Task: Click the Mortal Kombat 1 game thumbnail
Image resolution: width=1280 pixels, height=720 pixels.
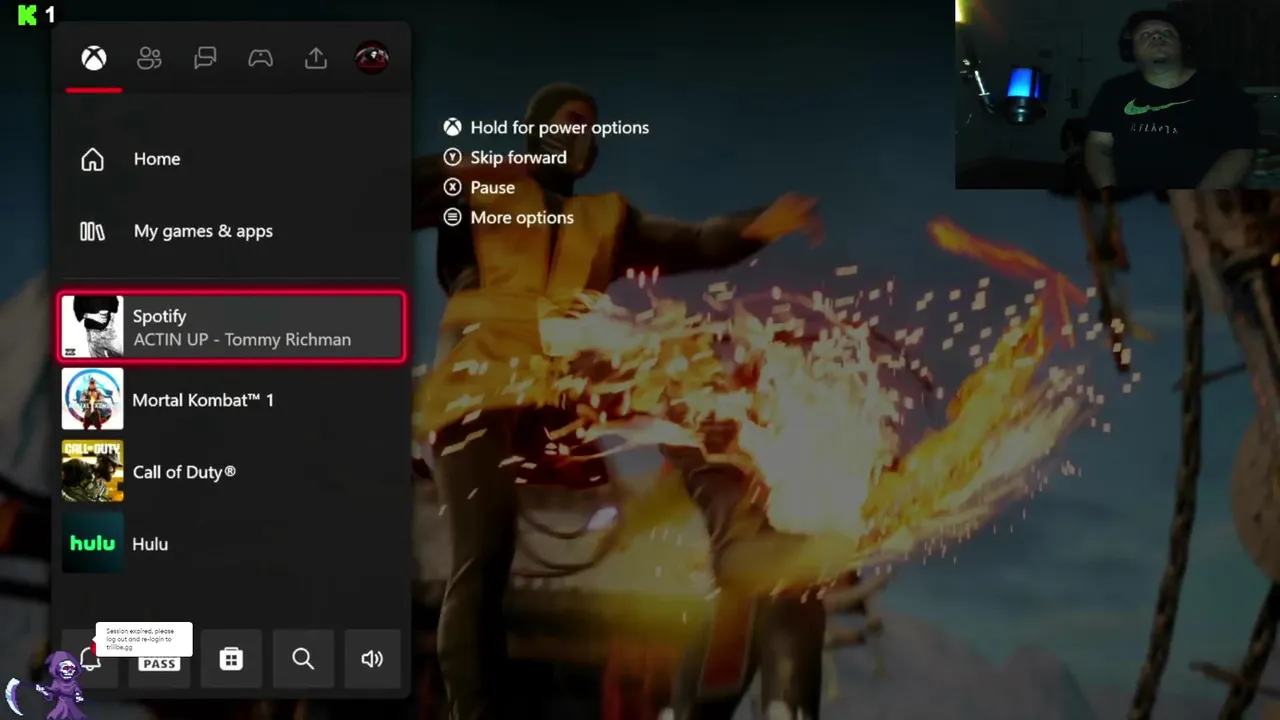Action: (93, 399)
